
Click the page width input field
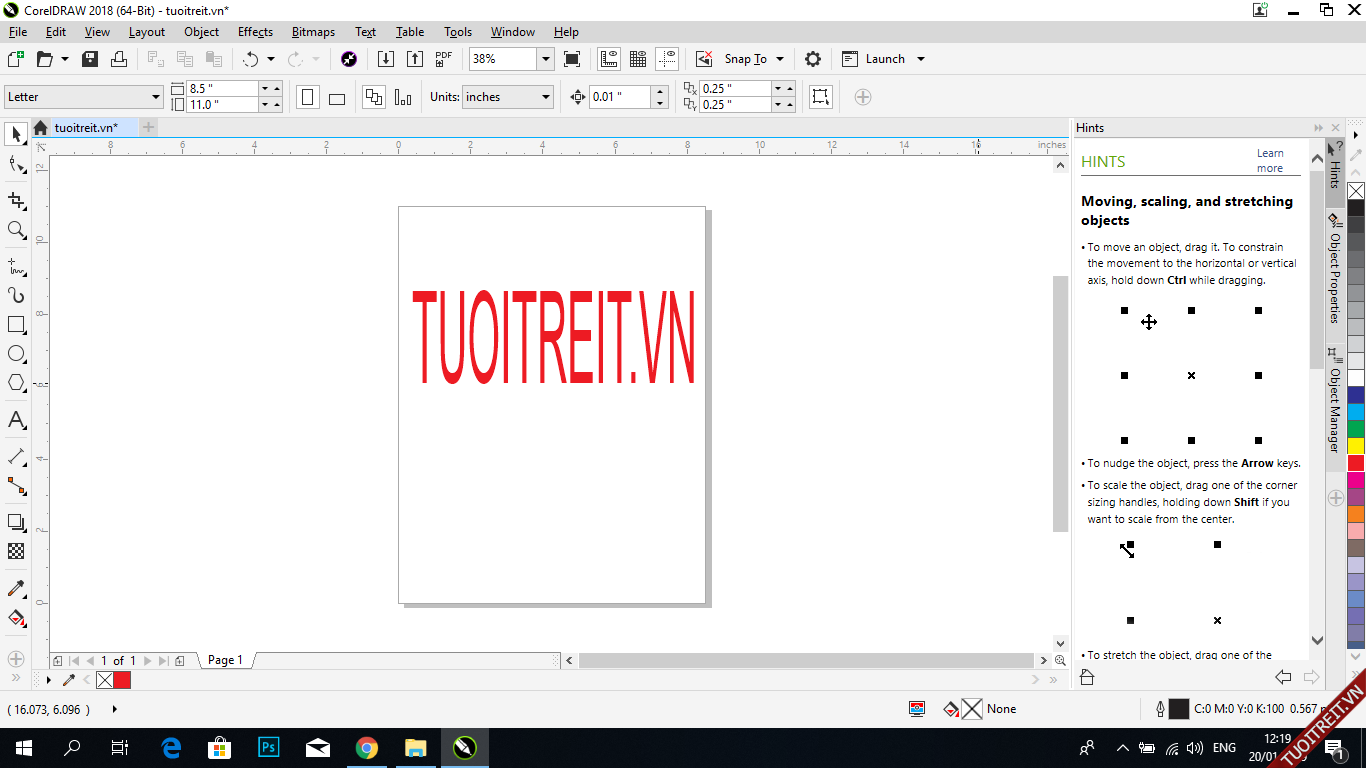(222, 89)
